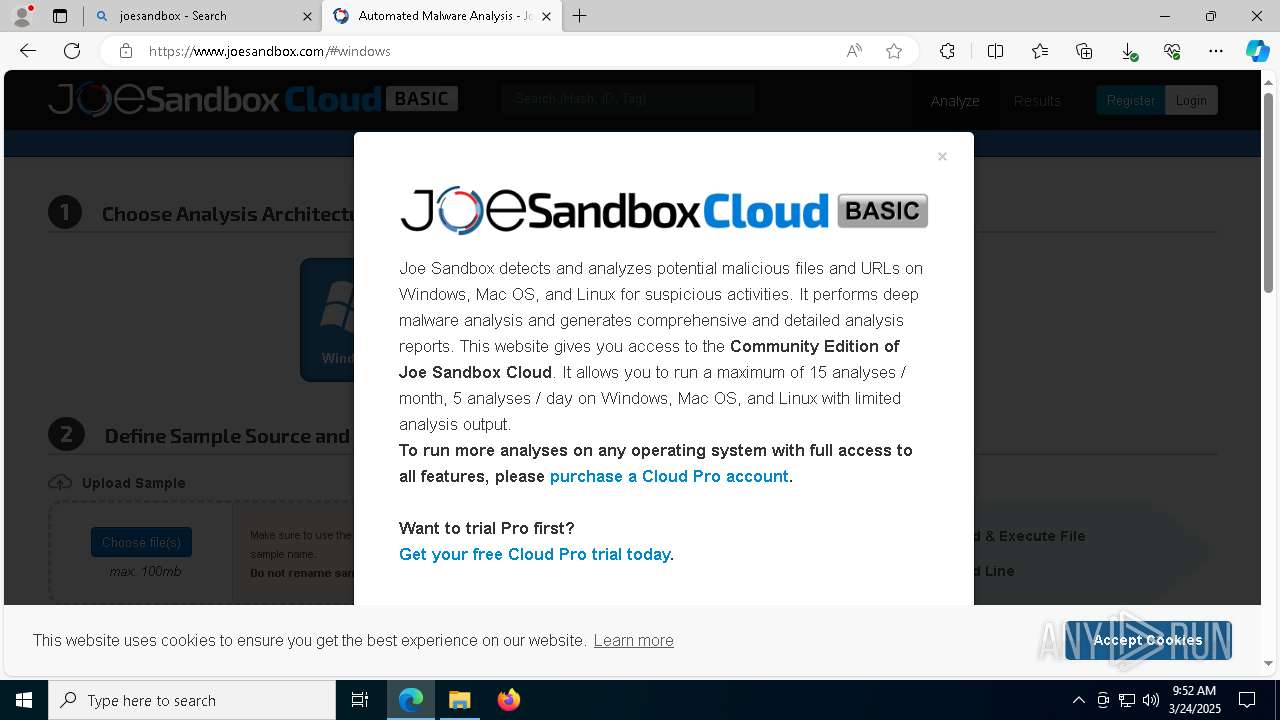Open File Explorer from taskbar
This screenshot has height=720, width=1280.
(x=459, y=700)
